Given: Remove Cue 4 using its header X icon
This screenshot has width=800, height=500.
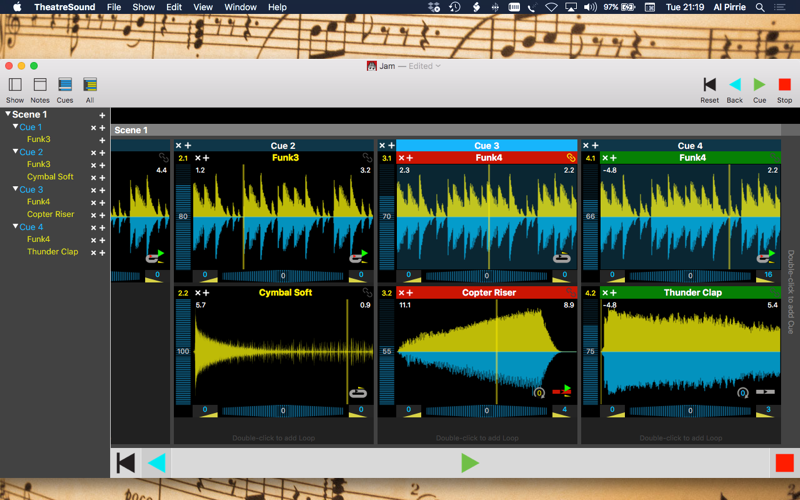Looking at the screenshot, I should tap(586, 145).
